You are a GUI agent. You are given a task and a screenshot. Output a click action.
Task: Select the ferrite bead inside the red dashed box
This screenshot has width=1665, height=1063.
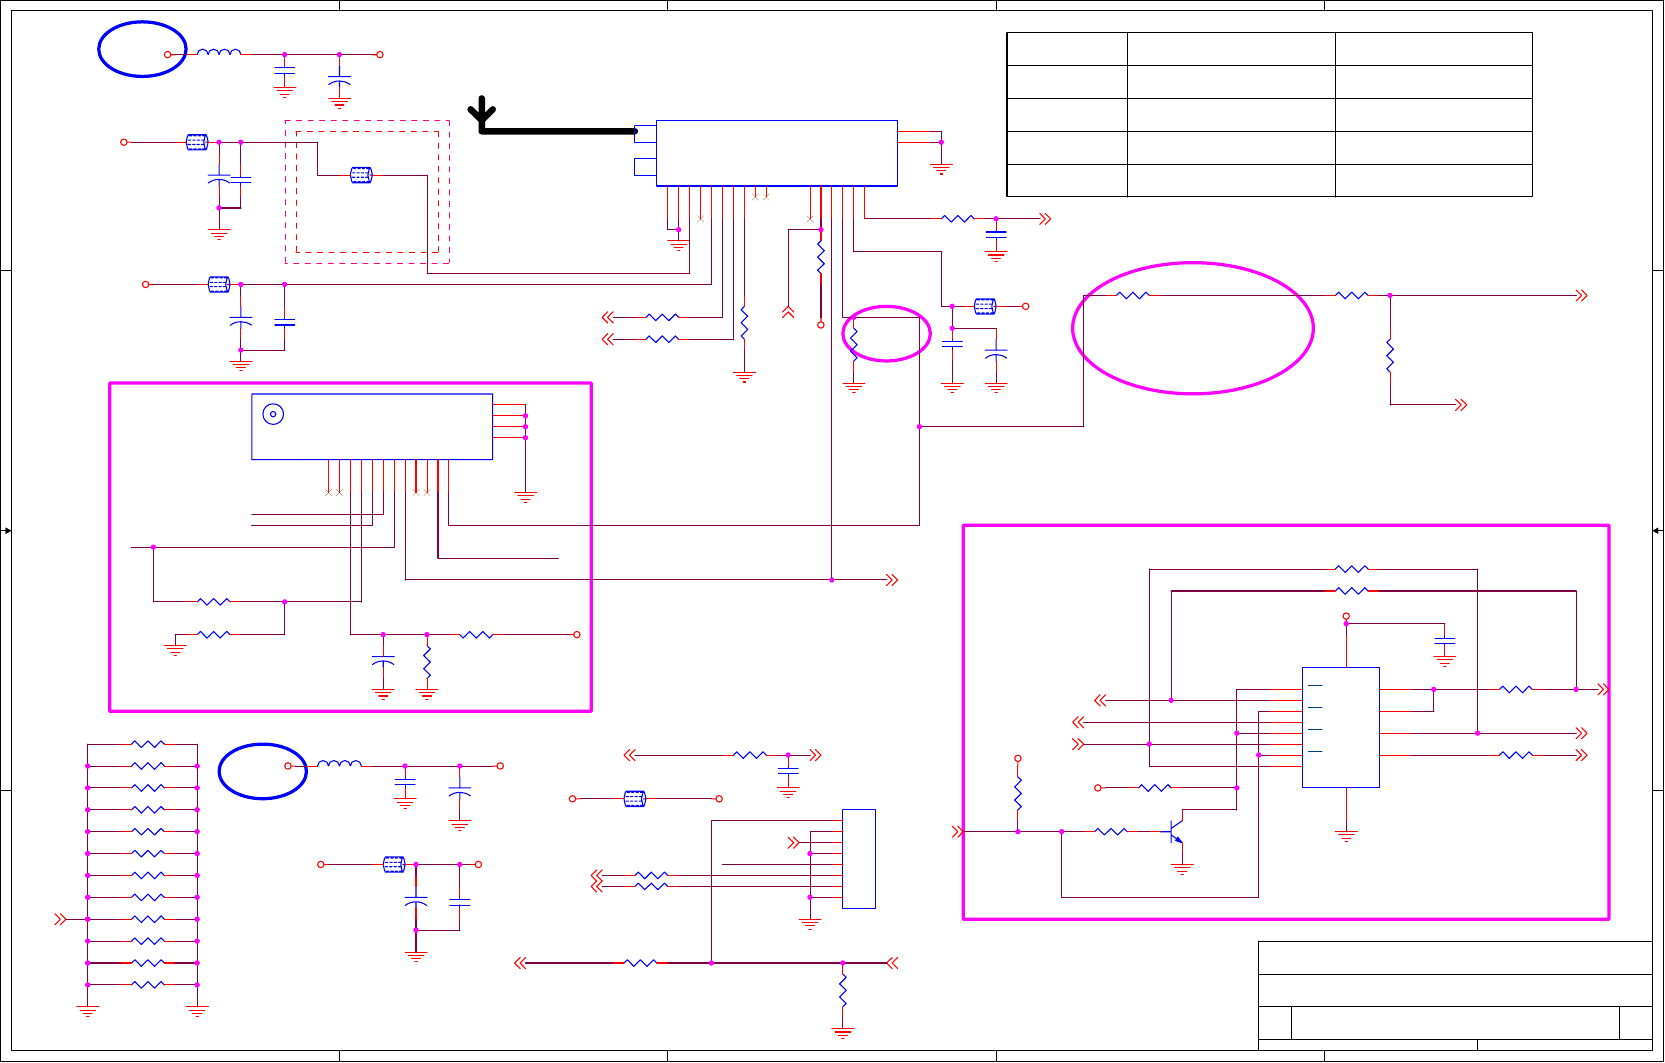(361, 175)
